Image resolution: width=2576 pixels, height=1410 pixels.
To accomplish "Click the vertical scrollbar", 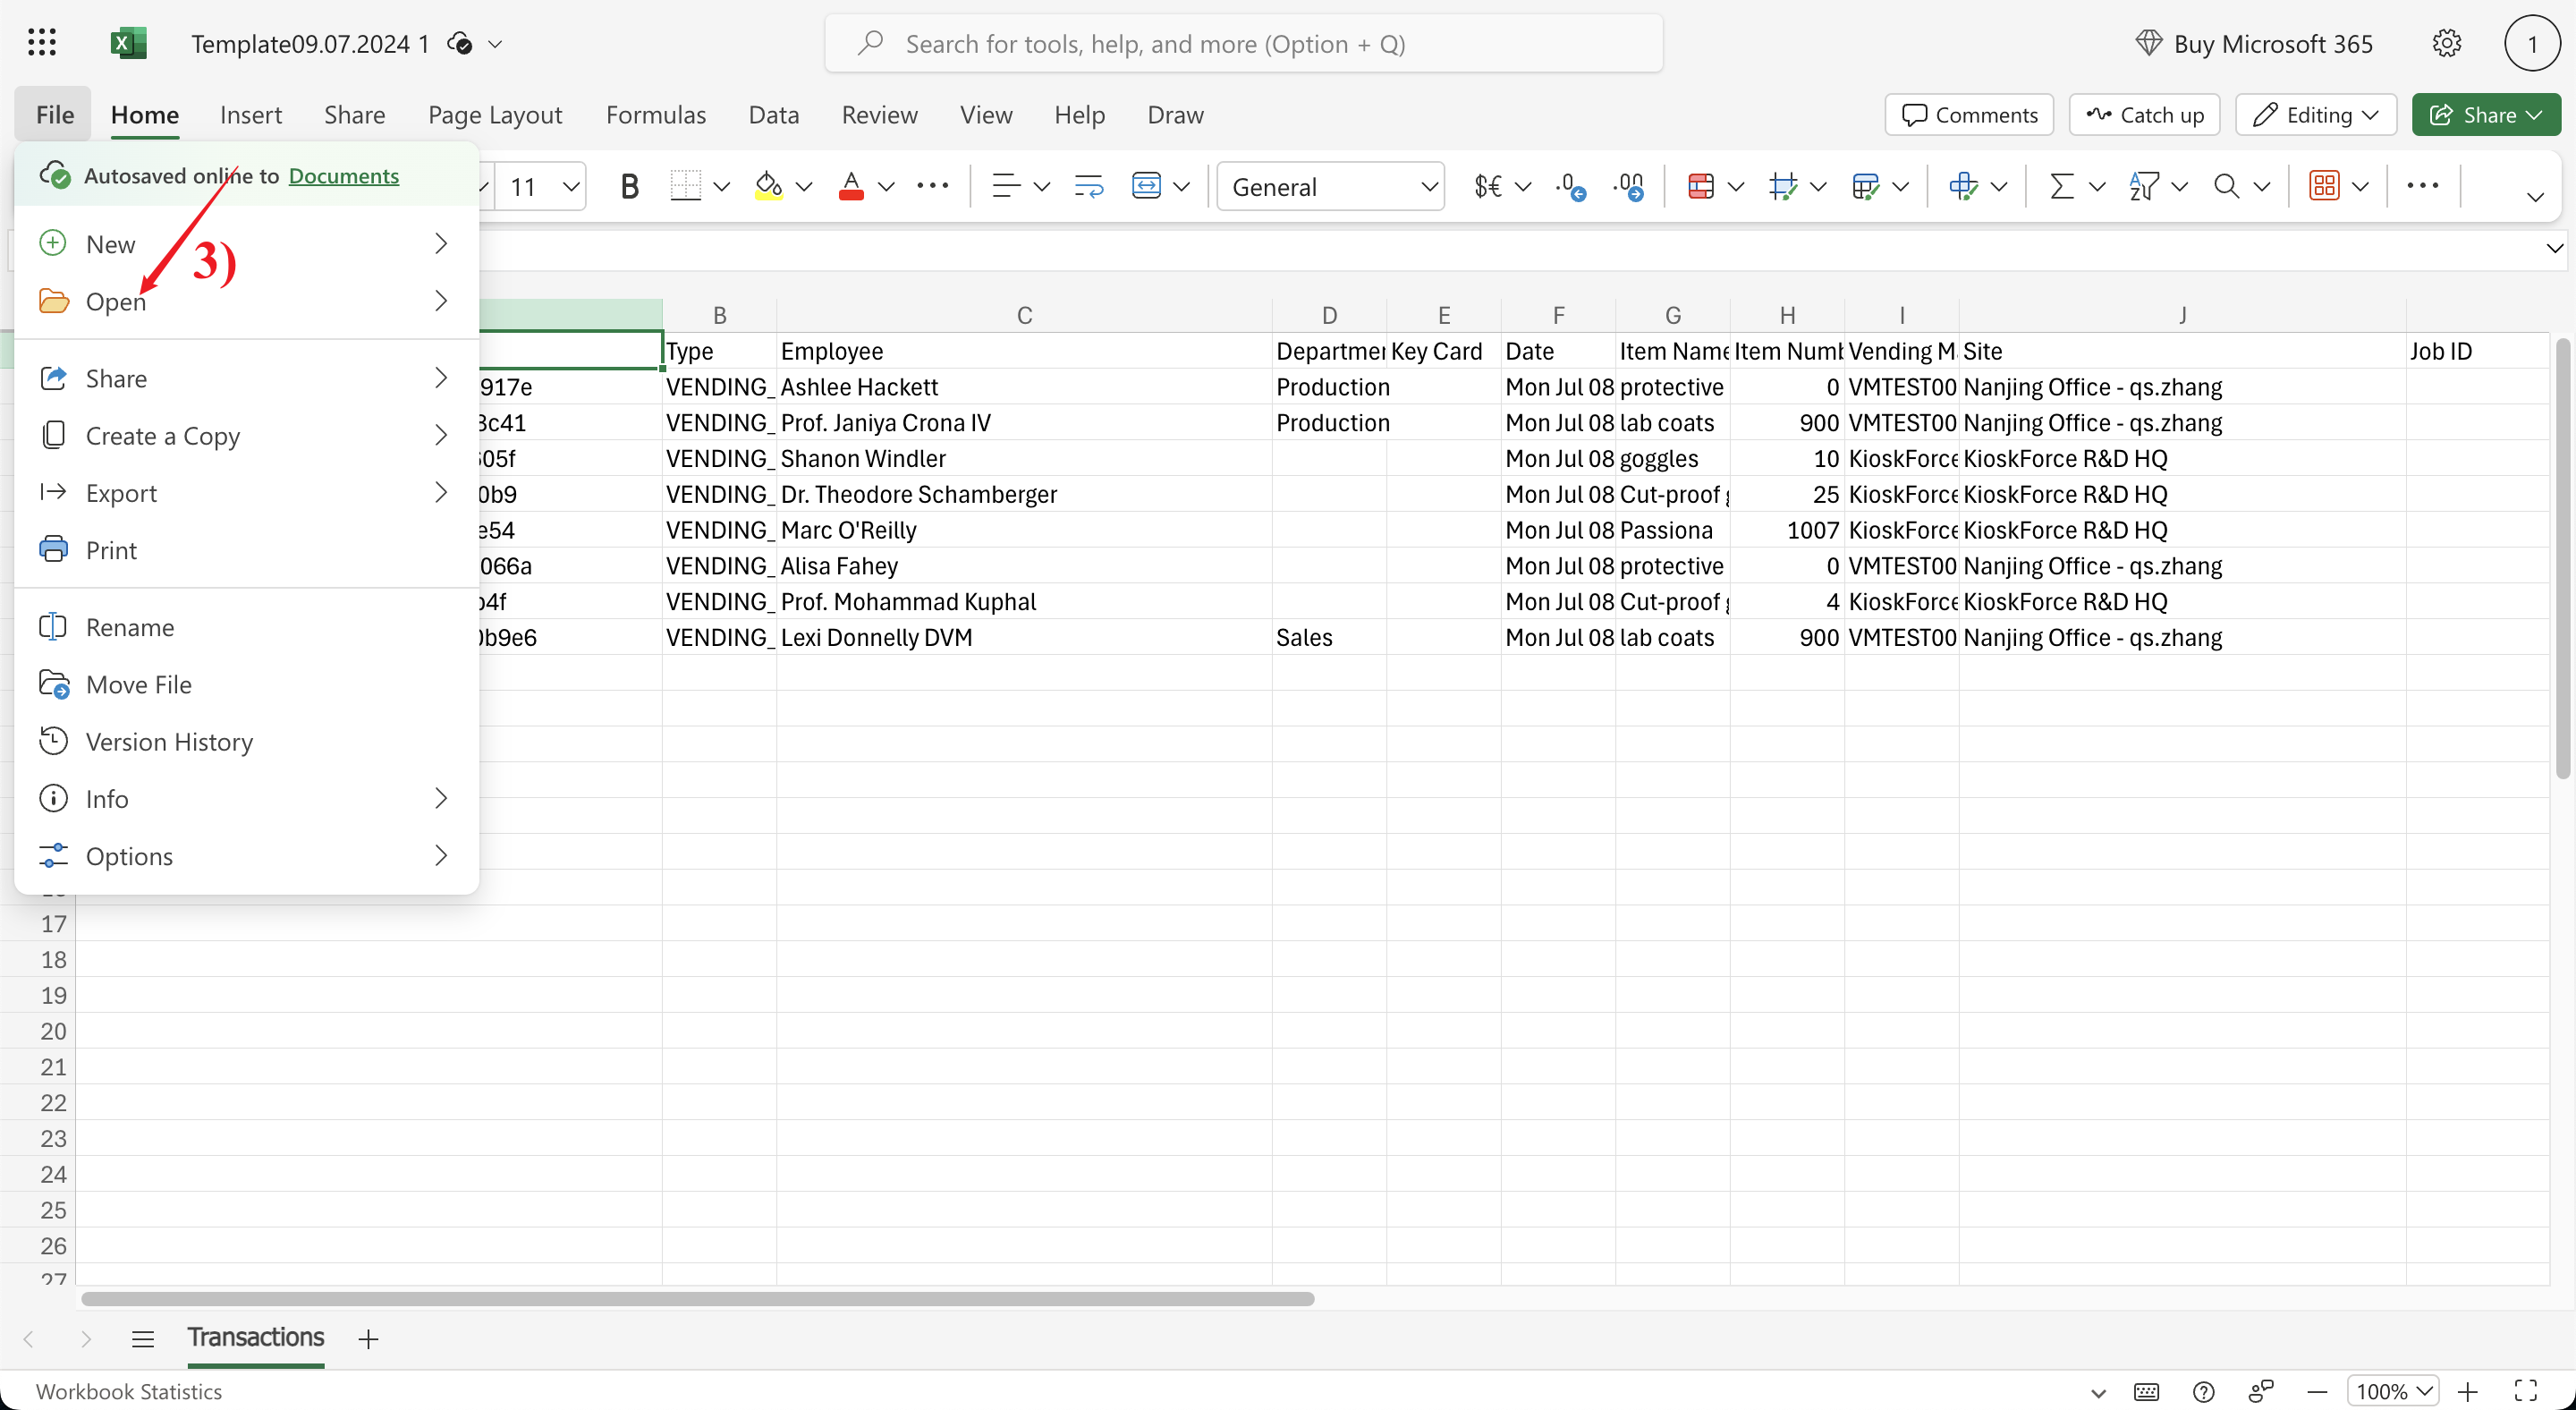I will (x=2561, y=558).
